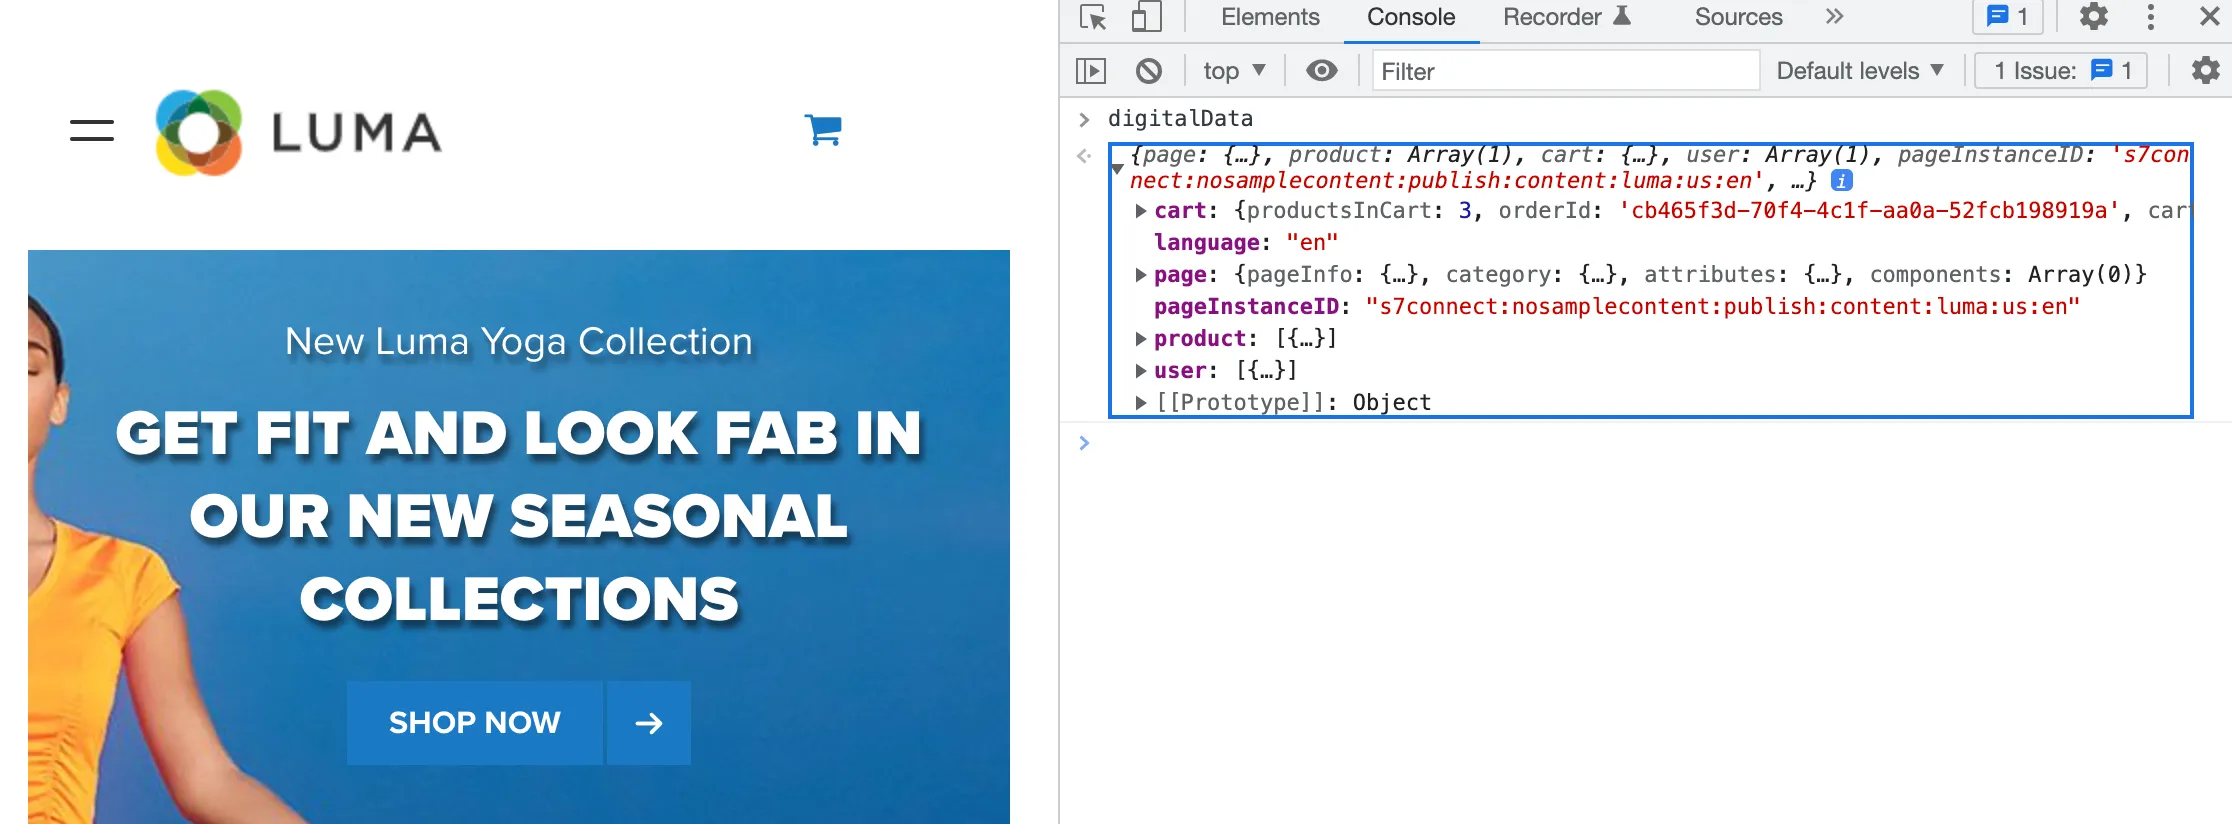Create a live expression with eye icon

[x=1322, y=71]
